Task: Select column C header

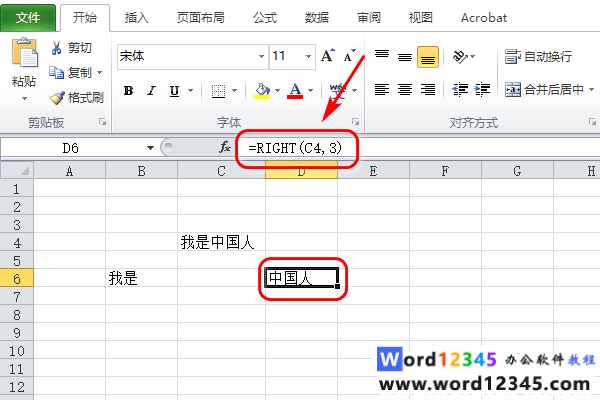Action: coord(222,171)
